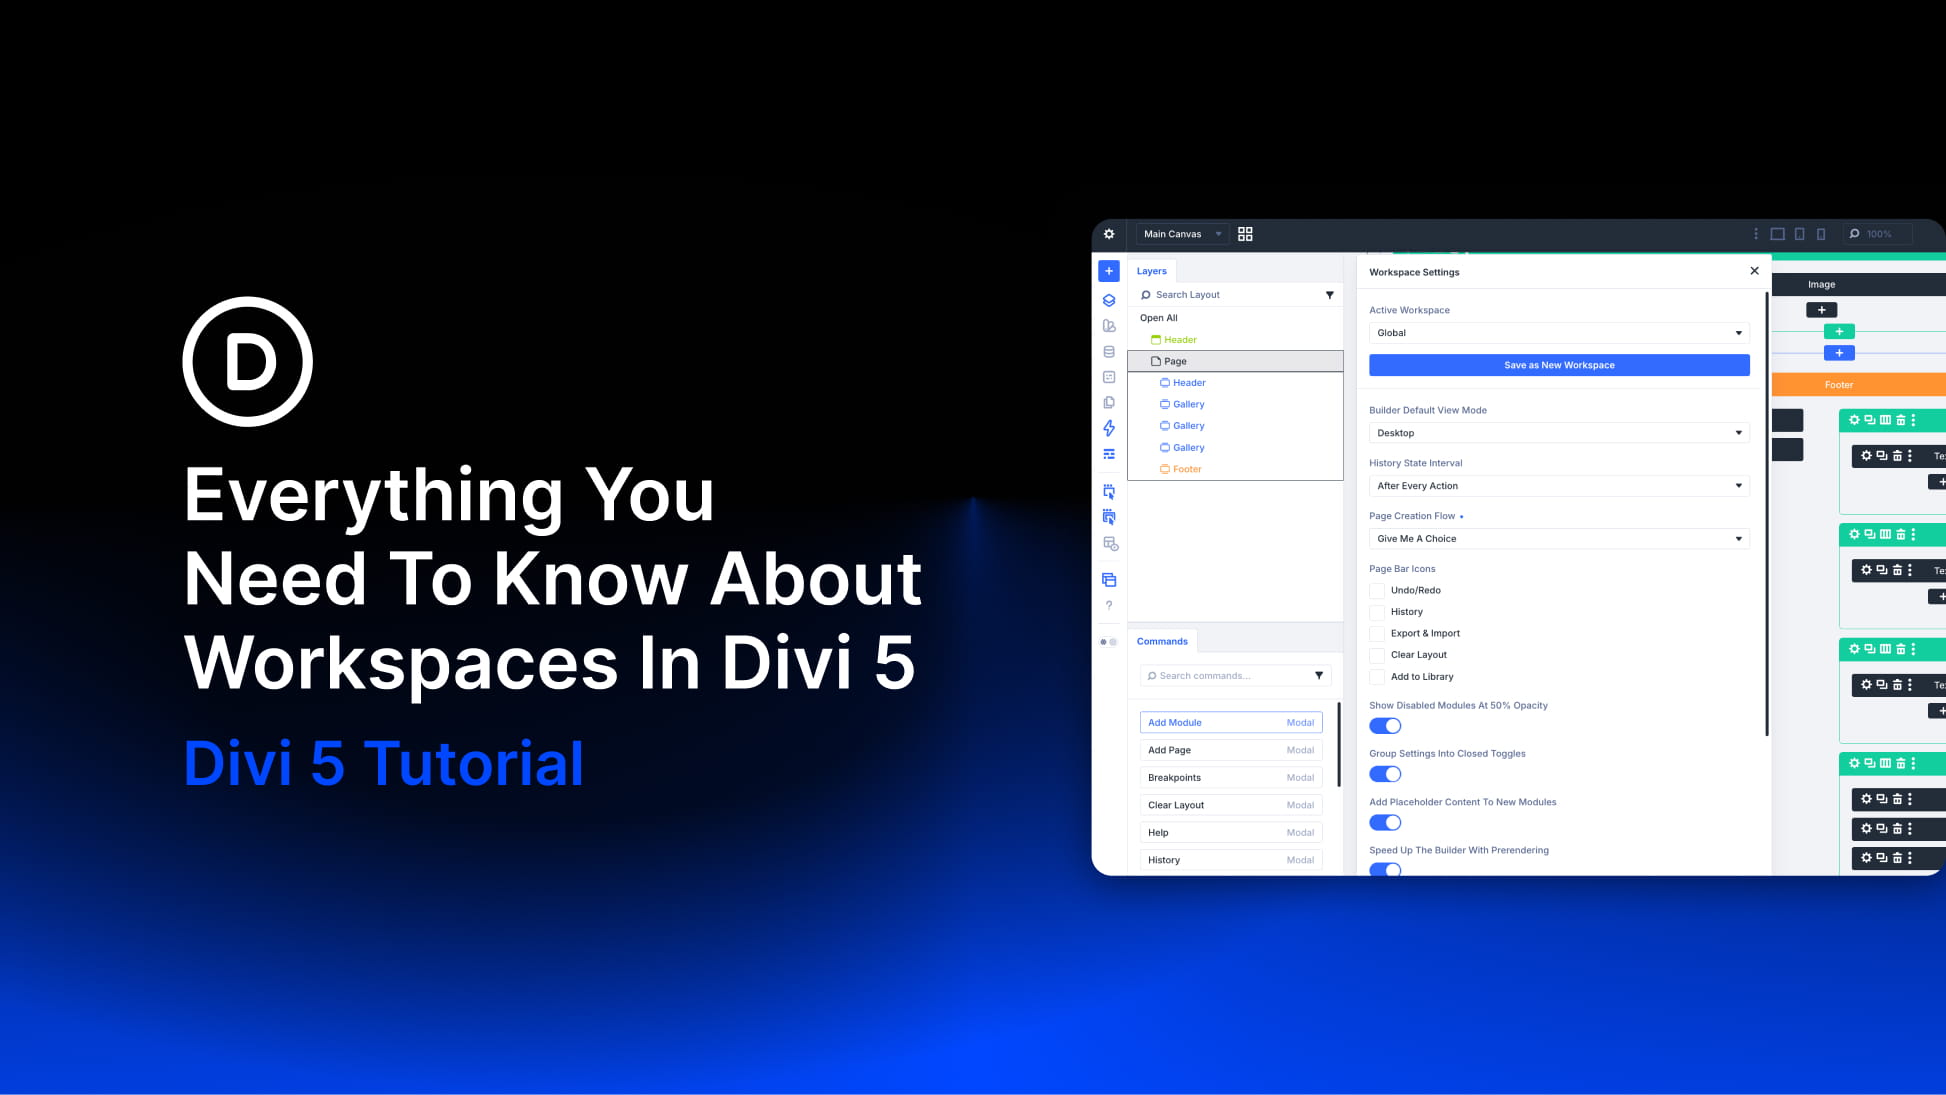Click the blue plus add-element sidebar button
This screenshot has height=1095, width=1946.
click(x=1109, y=271)
